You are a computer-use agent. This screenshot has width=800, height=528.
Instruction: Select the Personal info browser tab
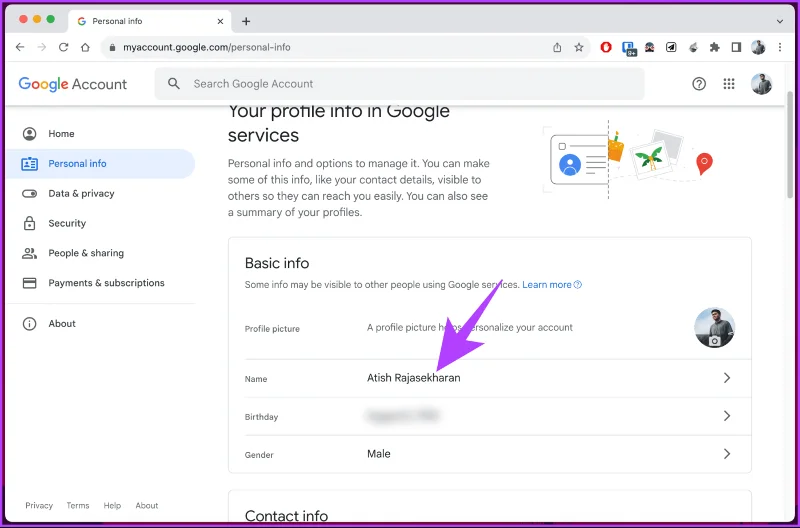(149, 21)
